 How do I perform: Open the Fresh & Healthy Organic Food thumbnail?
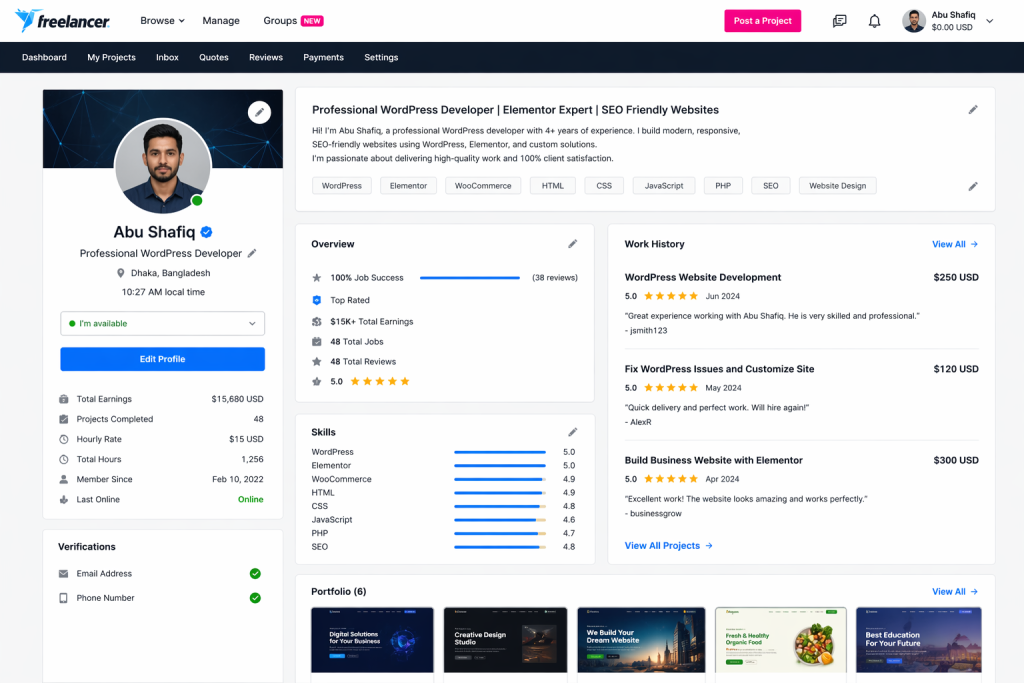point(780,640)
